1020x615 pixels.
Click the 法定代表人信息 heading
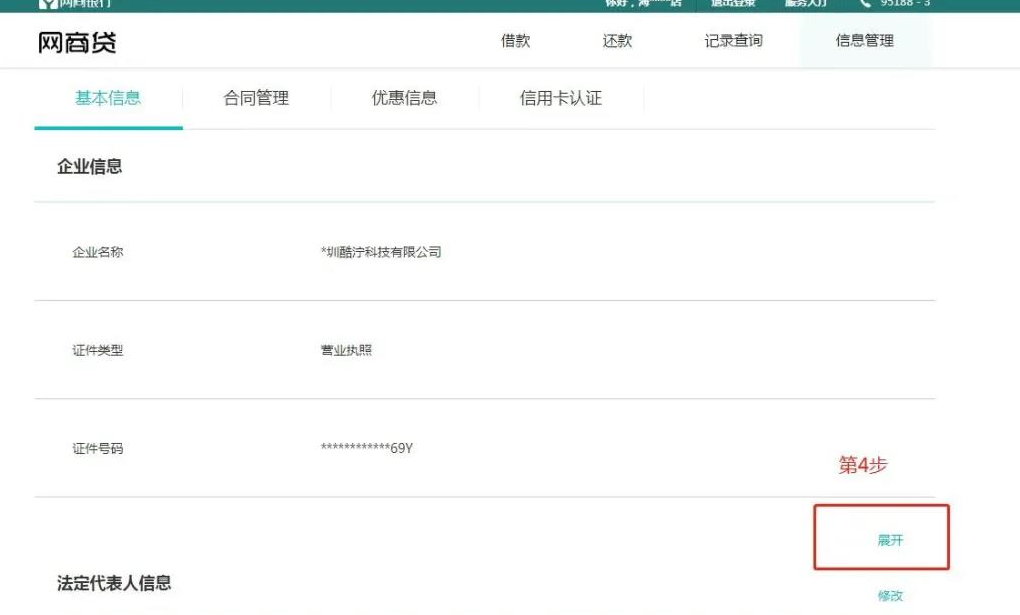(114, 583)
